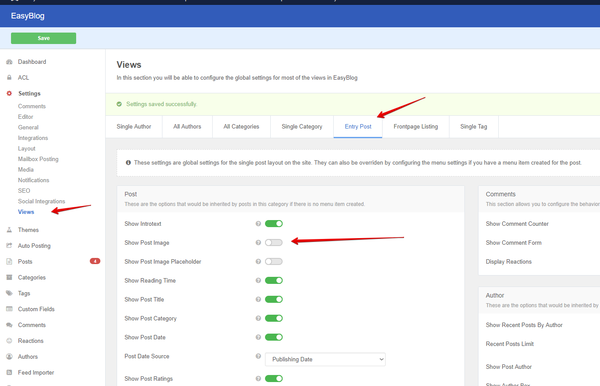Click the Custom Fields icon
The image size is (600, 386).
click(x=9, y=309)
